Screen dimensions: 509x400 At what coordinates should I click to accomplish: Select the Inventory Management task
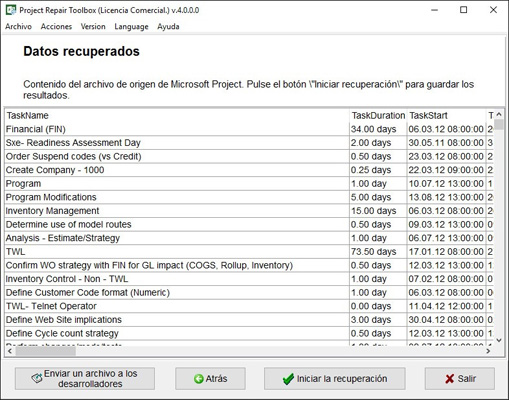click(177, 211)
